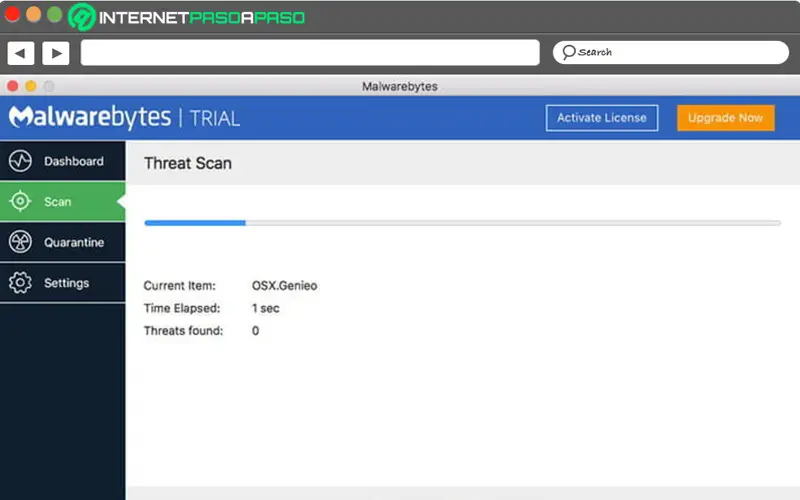This screenshot has height=500, width=800.
Task: Click the 1 sec elapsed value
Action: pyautogui.click(x=265, y=308)
